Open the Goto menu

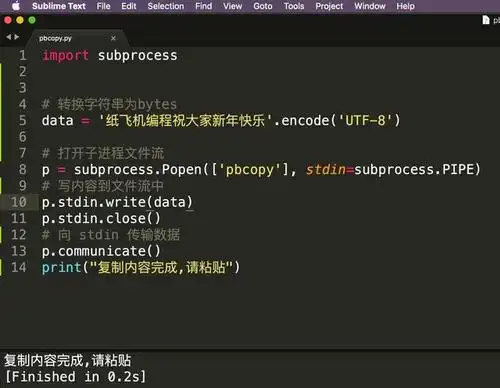tap(263, 6)
